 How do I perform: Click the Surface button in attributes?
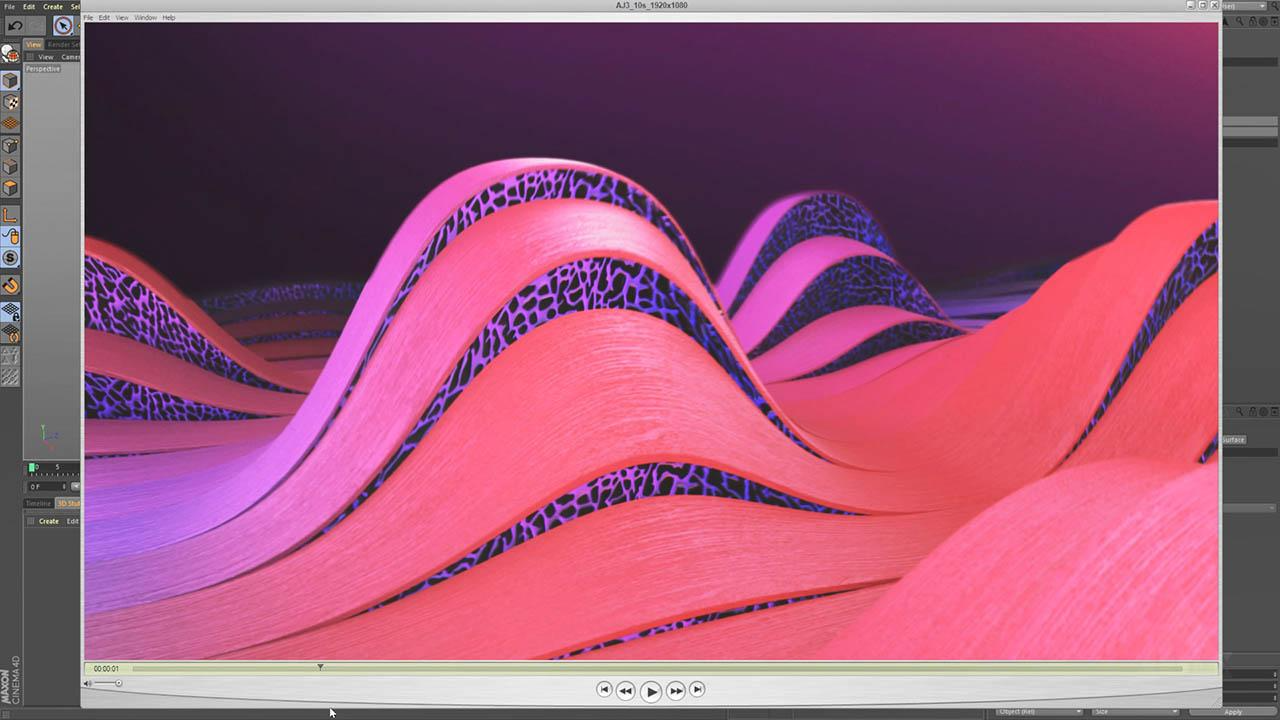click(x=1234, y=440)
